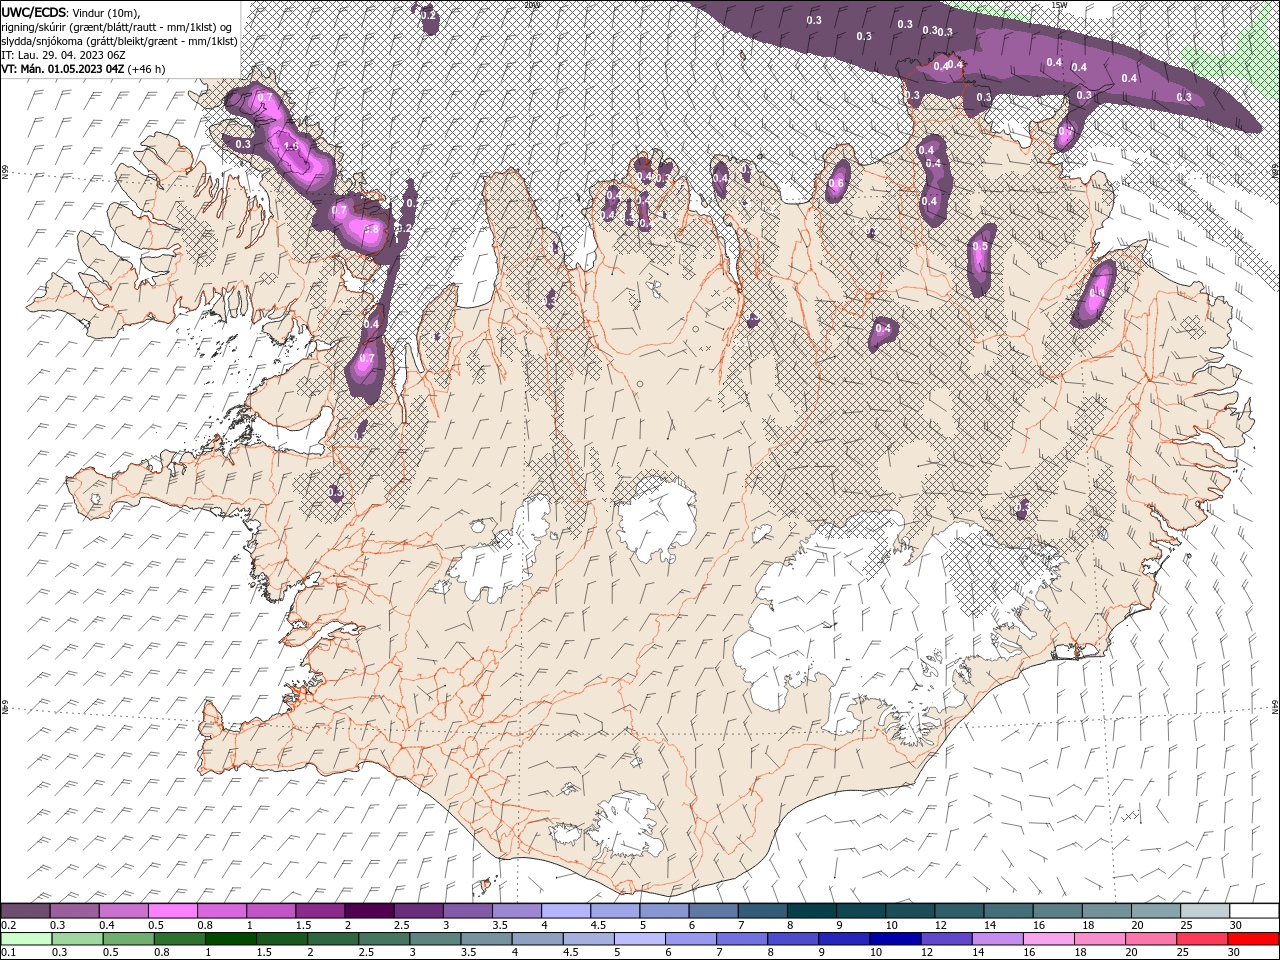Click the bottom legend green swatch labeled 0.5
This screenshot has width=1280, height=960.
(x=128, y=939)
